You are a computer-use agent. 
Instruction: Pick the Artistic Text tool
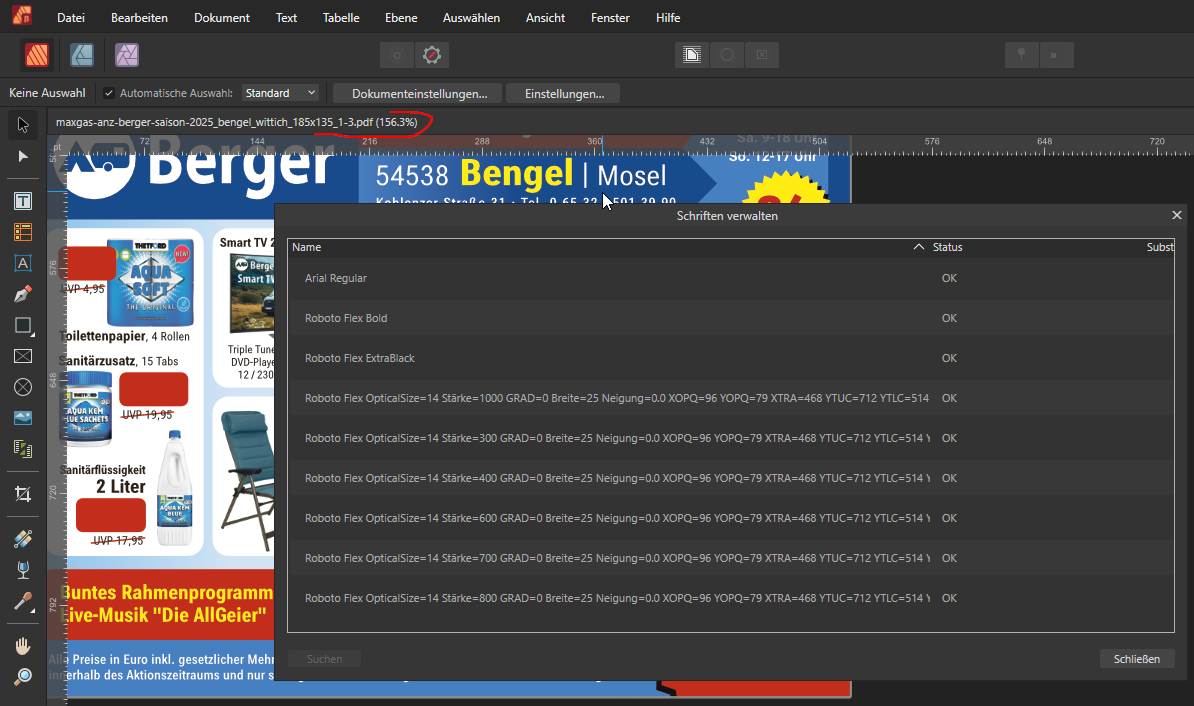23,263
